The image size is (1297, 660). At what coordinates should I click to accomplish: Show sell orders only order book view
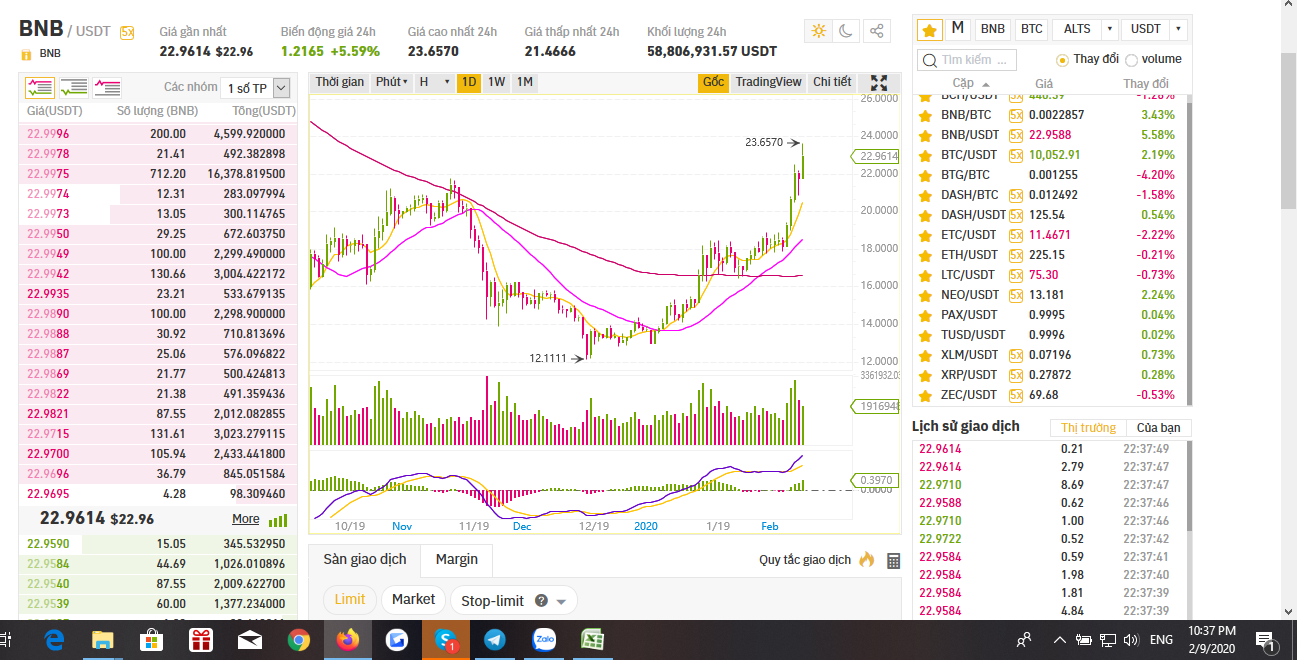pos(107,88)
